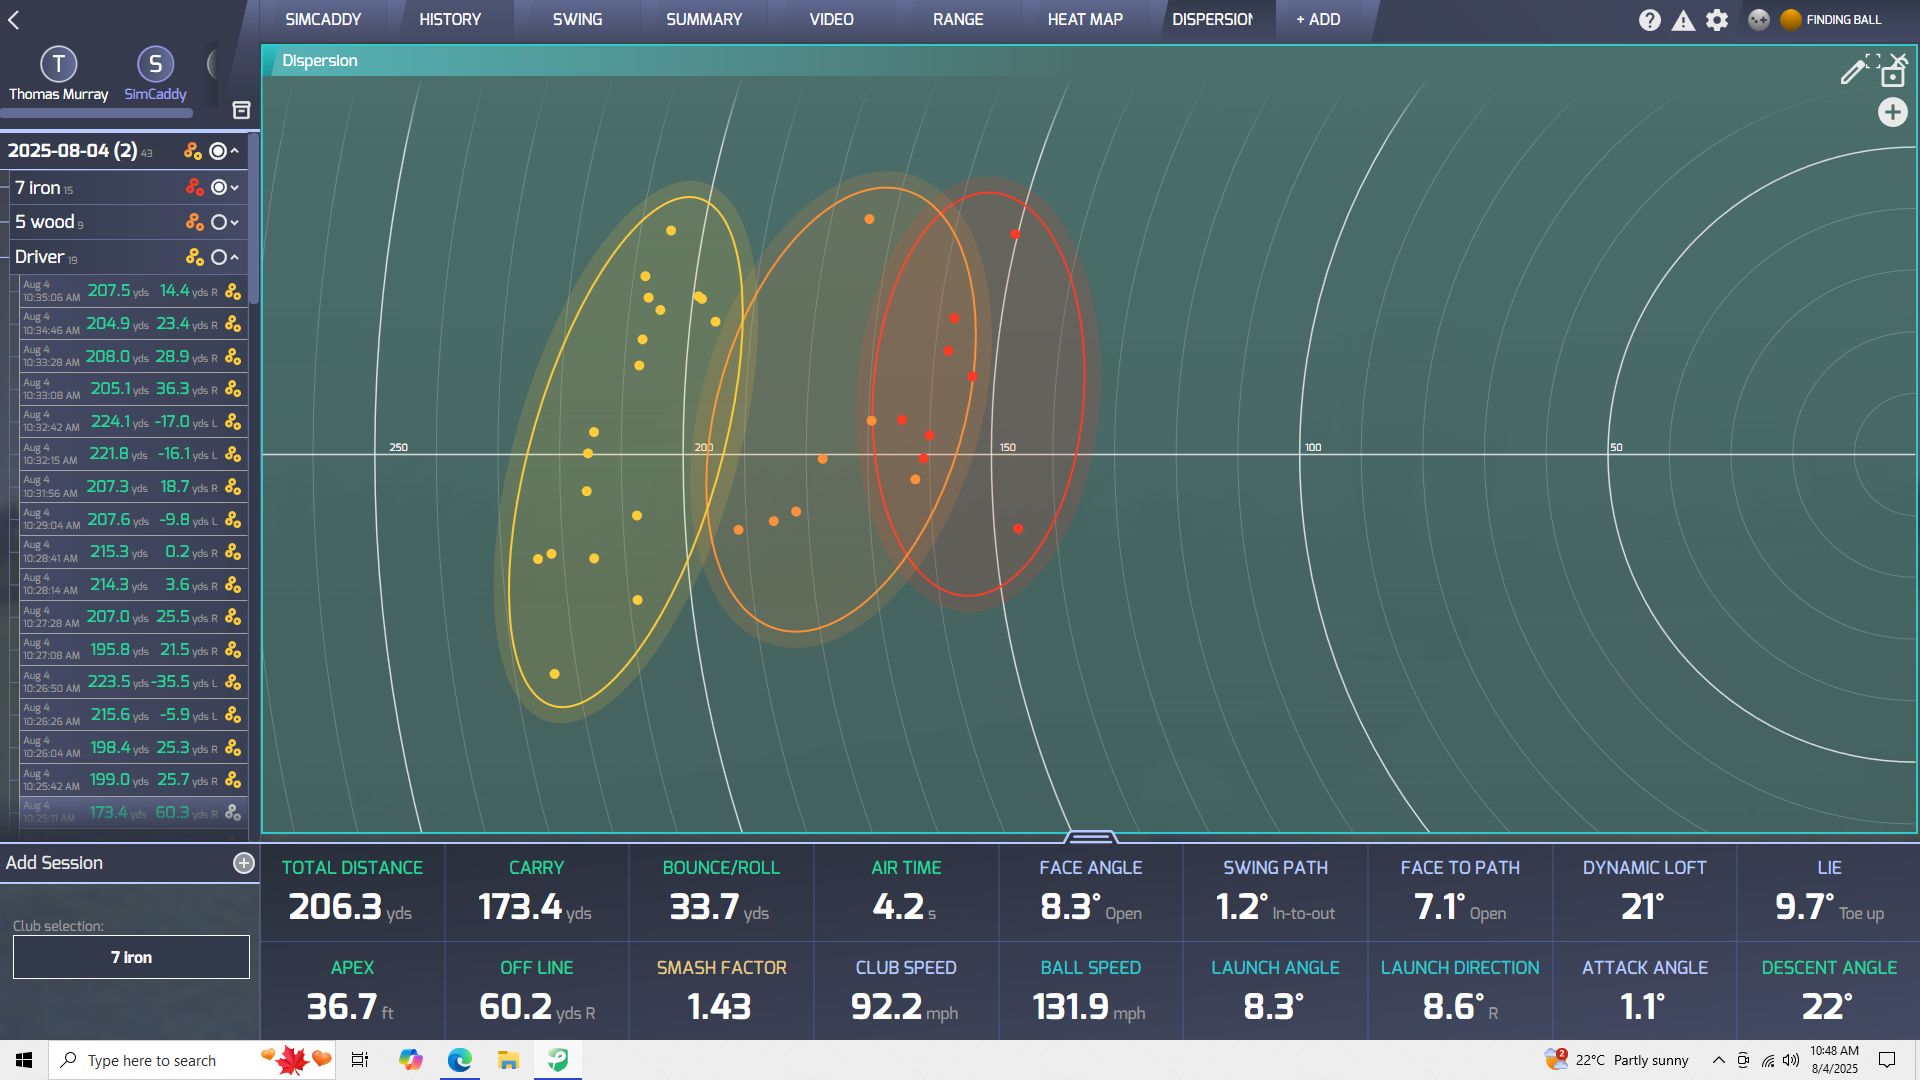Image resolution: width=1920 pixels, height=1080 pixels.
Task: Close the Dispersion panel with the X icon
Action: 1899,60
